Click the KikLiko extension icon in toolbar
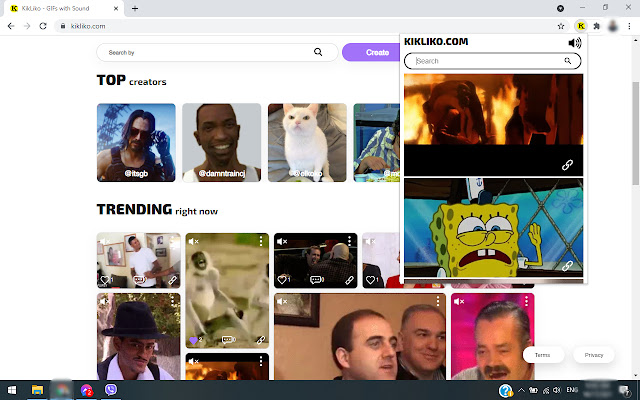This screenshot has width=640, height=400. click(x=581, y=25)
